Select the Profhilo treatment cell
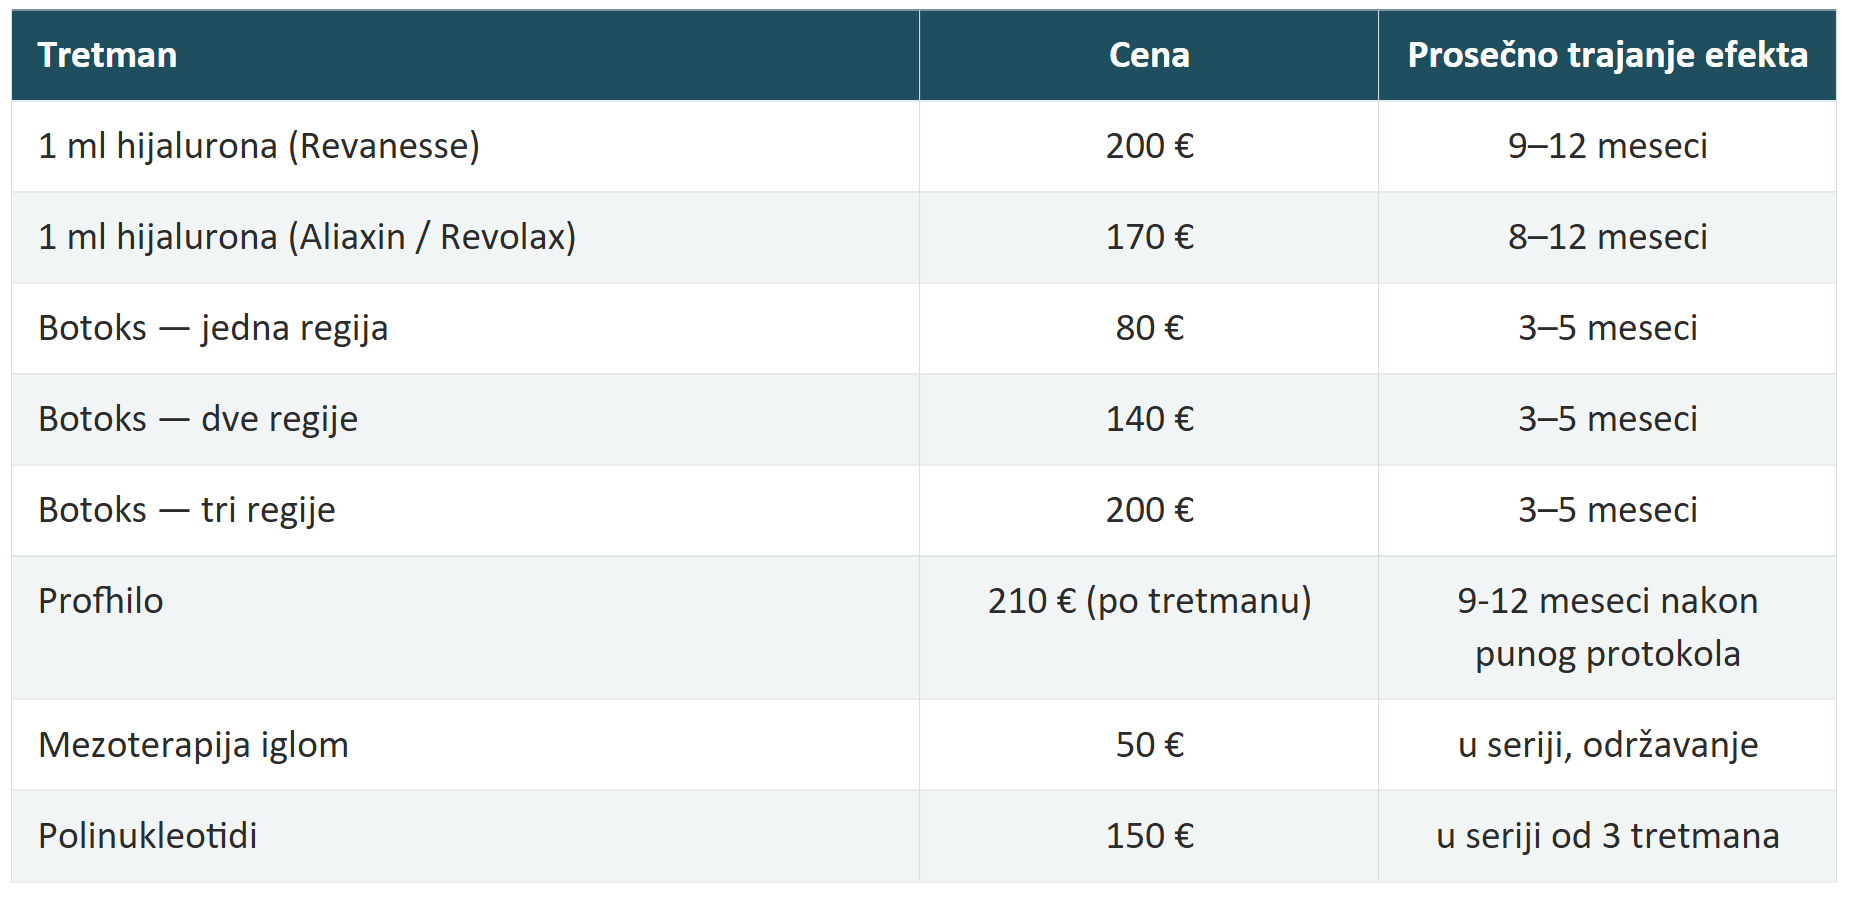 [x=465, y=627]
